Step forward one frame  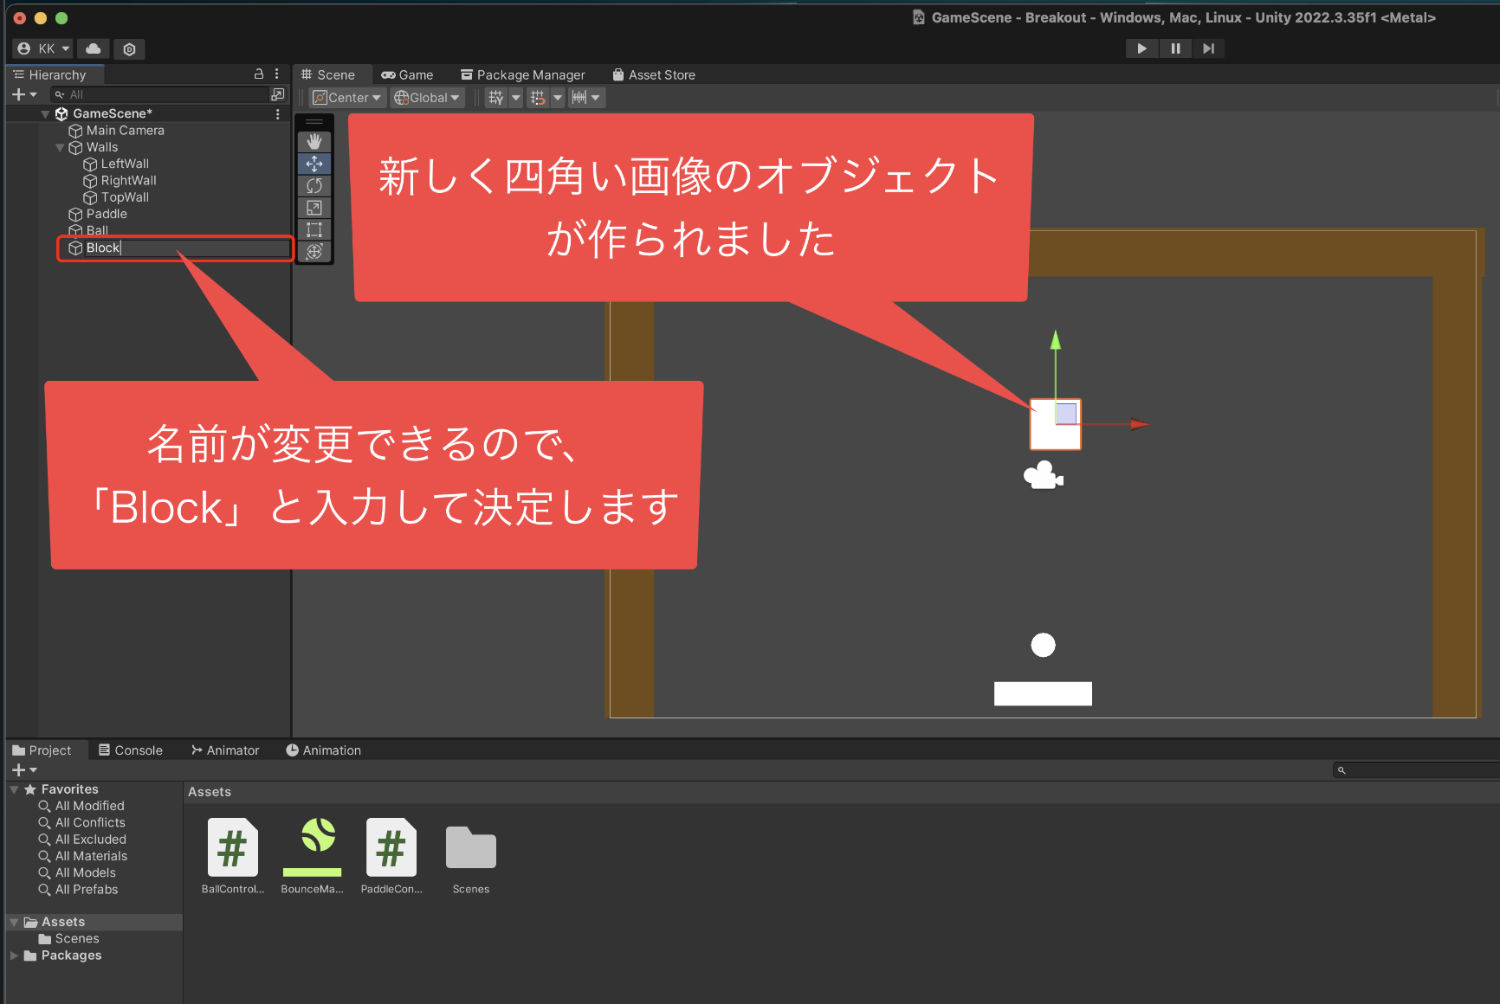point(1208,48)
